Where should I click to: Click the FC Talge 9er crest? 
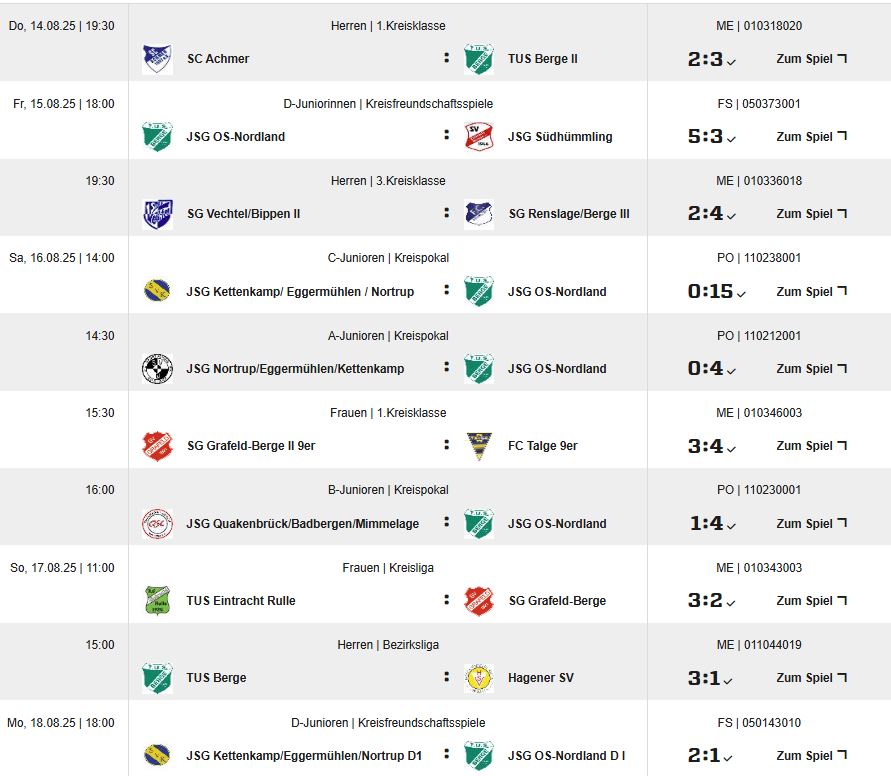click(479, 446)
